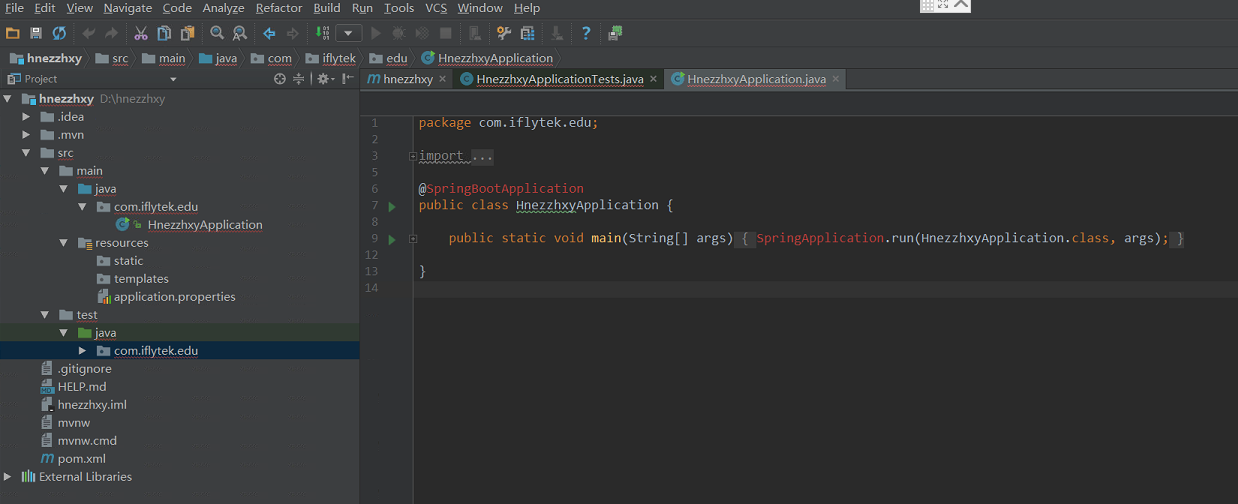Screen dimensions: 1238x504
Task: Open Settings wrench icon
Action: [x=503, y=33]
